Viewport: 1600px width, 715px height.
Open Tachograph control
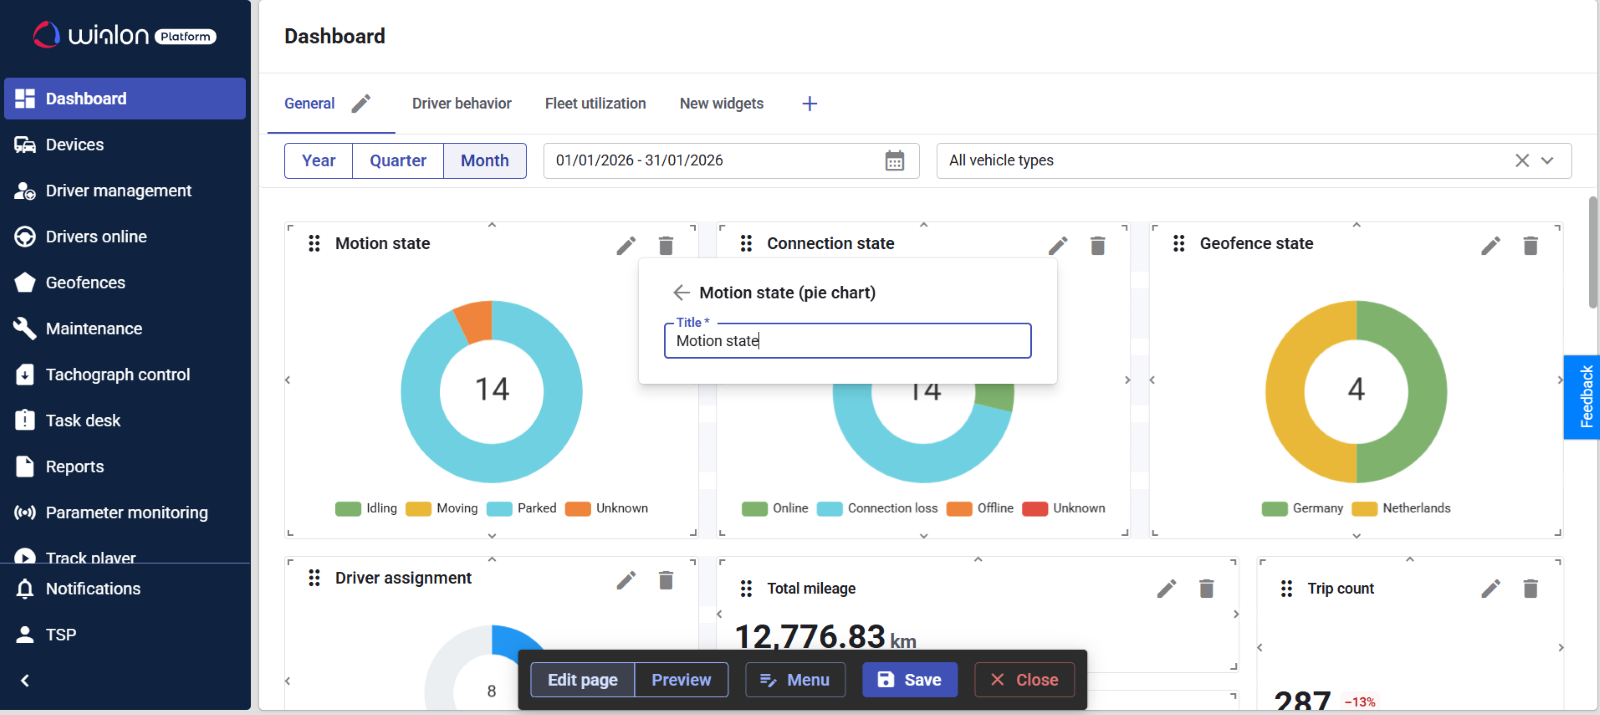click(x=125, y=374)
